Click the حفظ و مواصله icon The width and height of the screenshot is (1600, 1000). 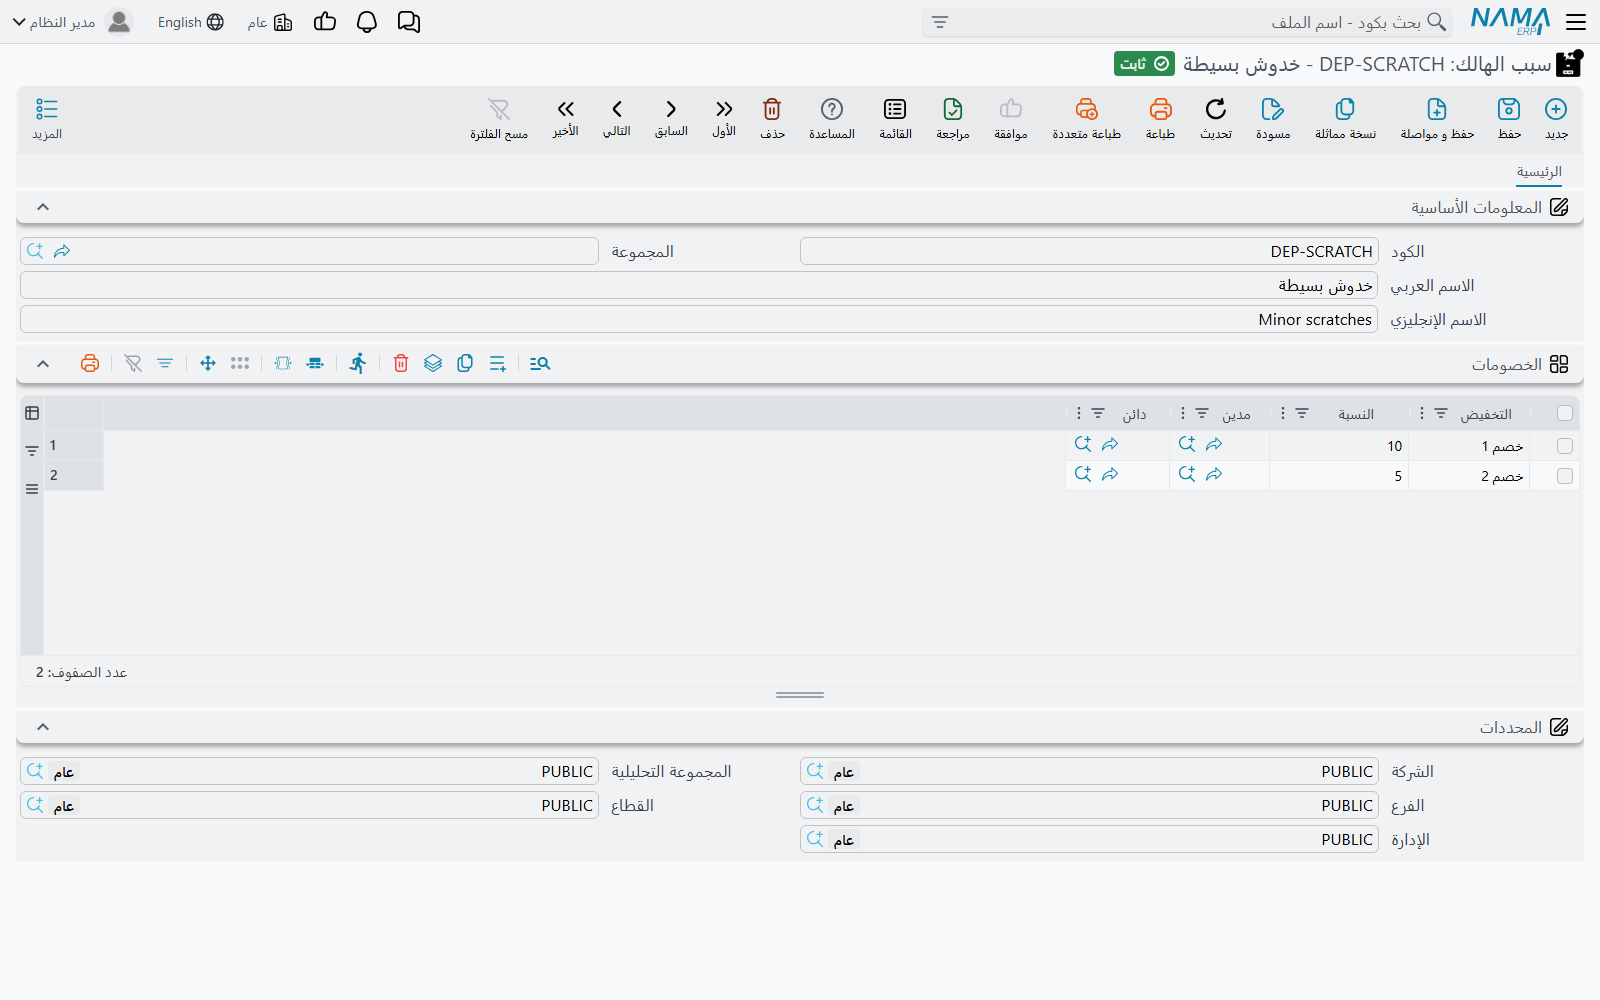pos(1437,109)
